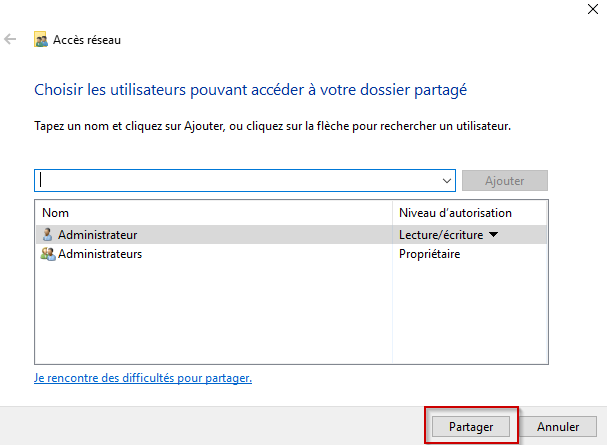Click the Accès réseau window title text
This screenshot has height=445, width=607.
pyautogui.click(x=87, y=40)
